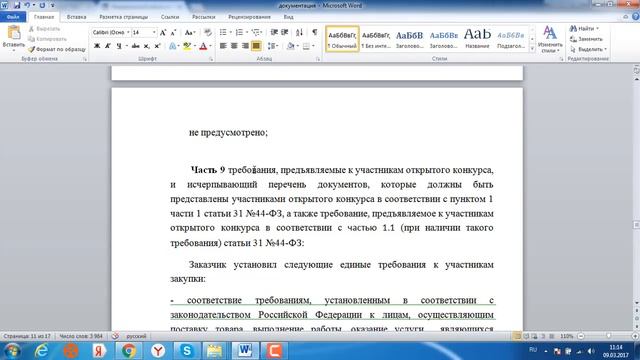The image size is (640, 360).
Task: Toggle Superscript formatting
Action: point(157,46)
